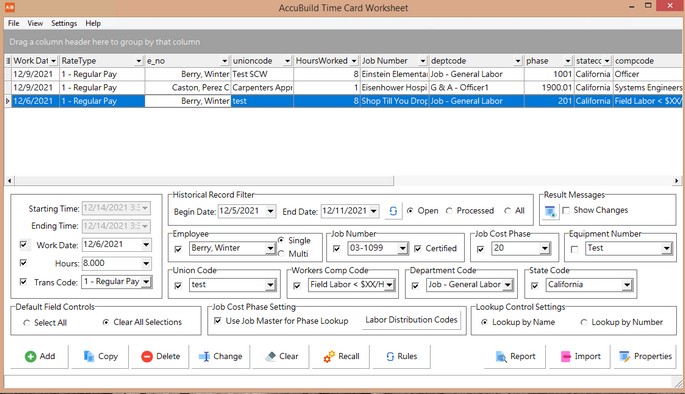Click the Clear eraser button
This screenshot has width=685, height=394.
point(281,356)
